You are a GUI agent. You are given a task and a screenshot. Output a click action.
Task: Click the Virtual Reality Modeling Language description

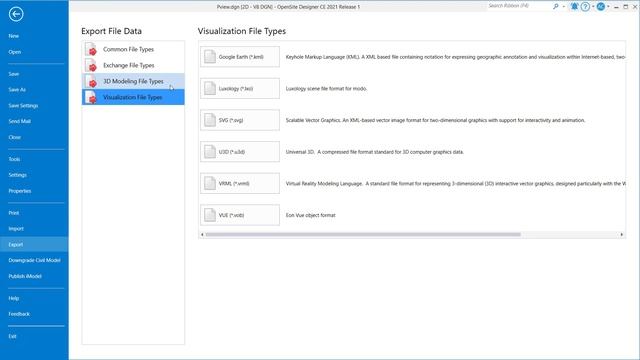point(455,184)
